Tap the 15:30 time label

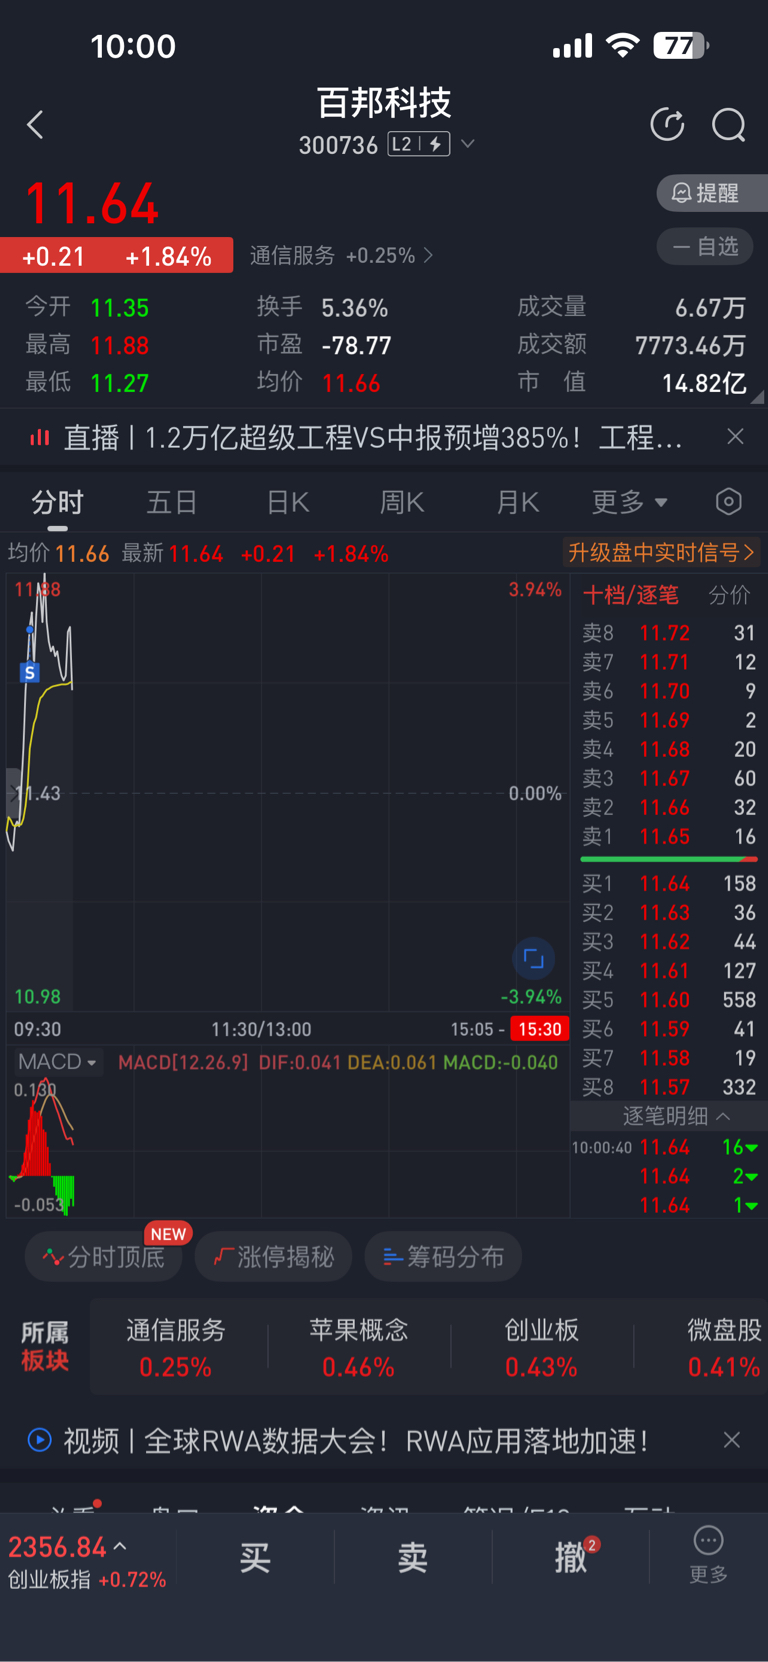click(x=540, y=1029)
